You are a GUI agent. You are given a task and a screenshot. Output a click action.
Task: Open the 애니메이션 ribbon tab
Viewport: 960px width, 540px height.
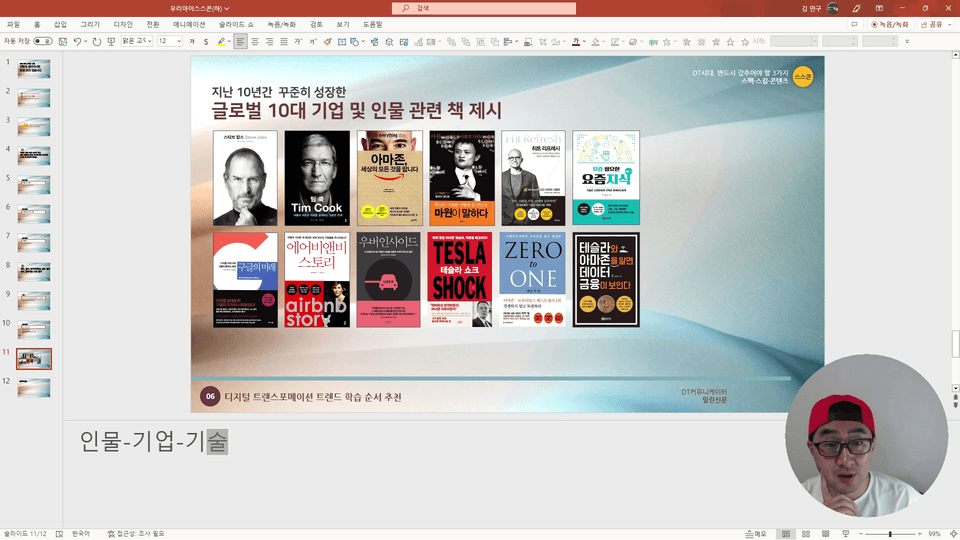[x=189, y=24]
